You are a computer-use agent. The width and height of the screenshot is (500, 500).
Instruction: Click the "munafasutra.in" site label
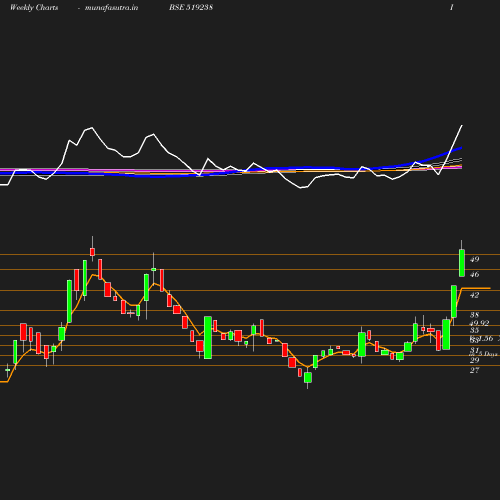pos(111,7)
